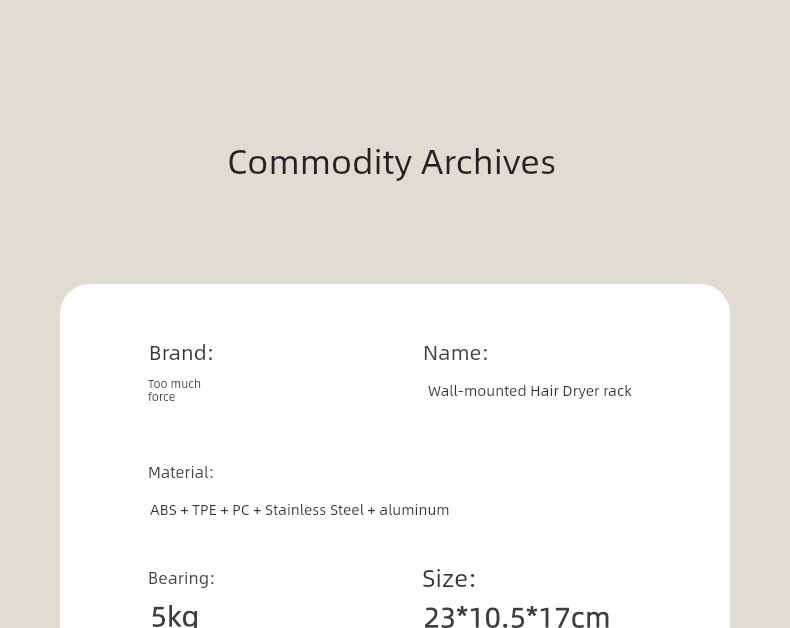Click Wall-mounted Hair Dryer rack text

click(530, 391)
